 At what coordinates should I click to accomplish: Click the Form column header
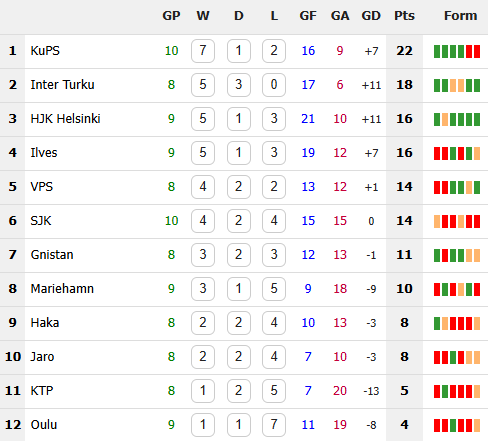[460, 16]
